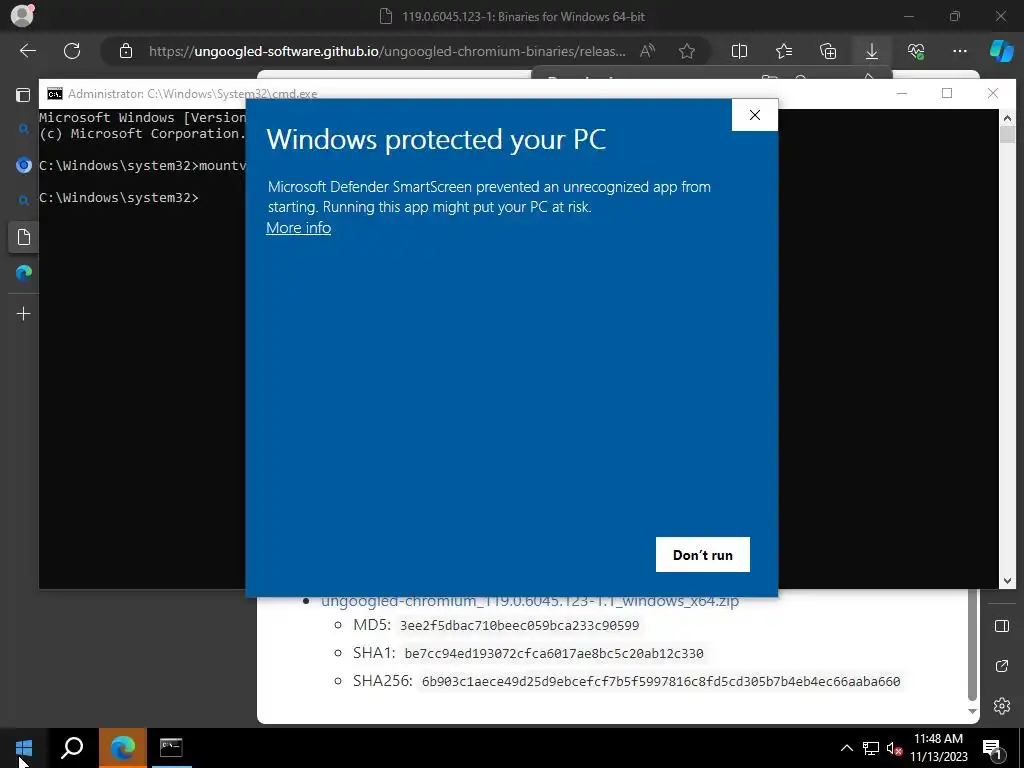Open Edge Settings and more menu
This screenshot has width=1024, height=768.
(959, 51)
